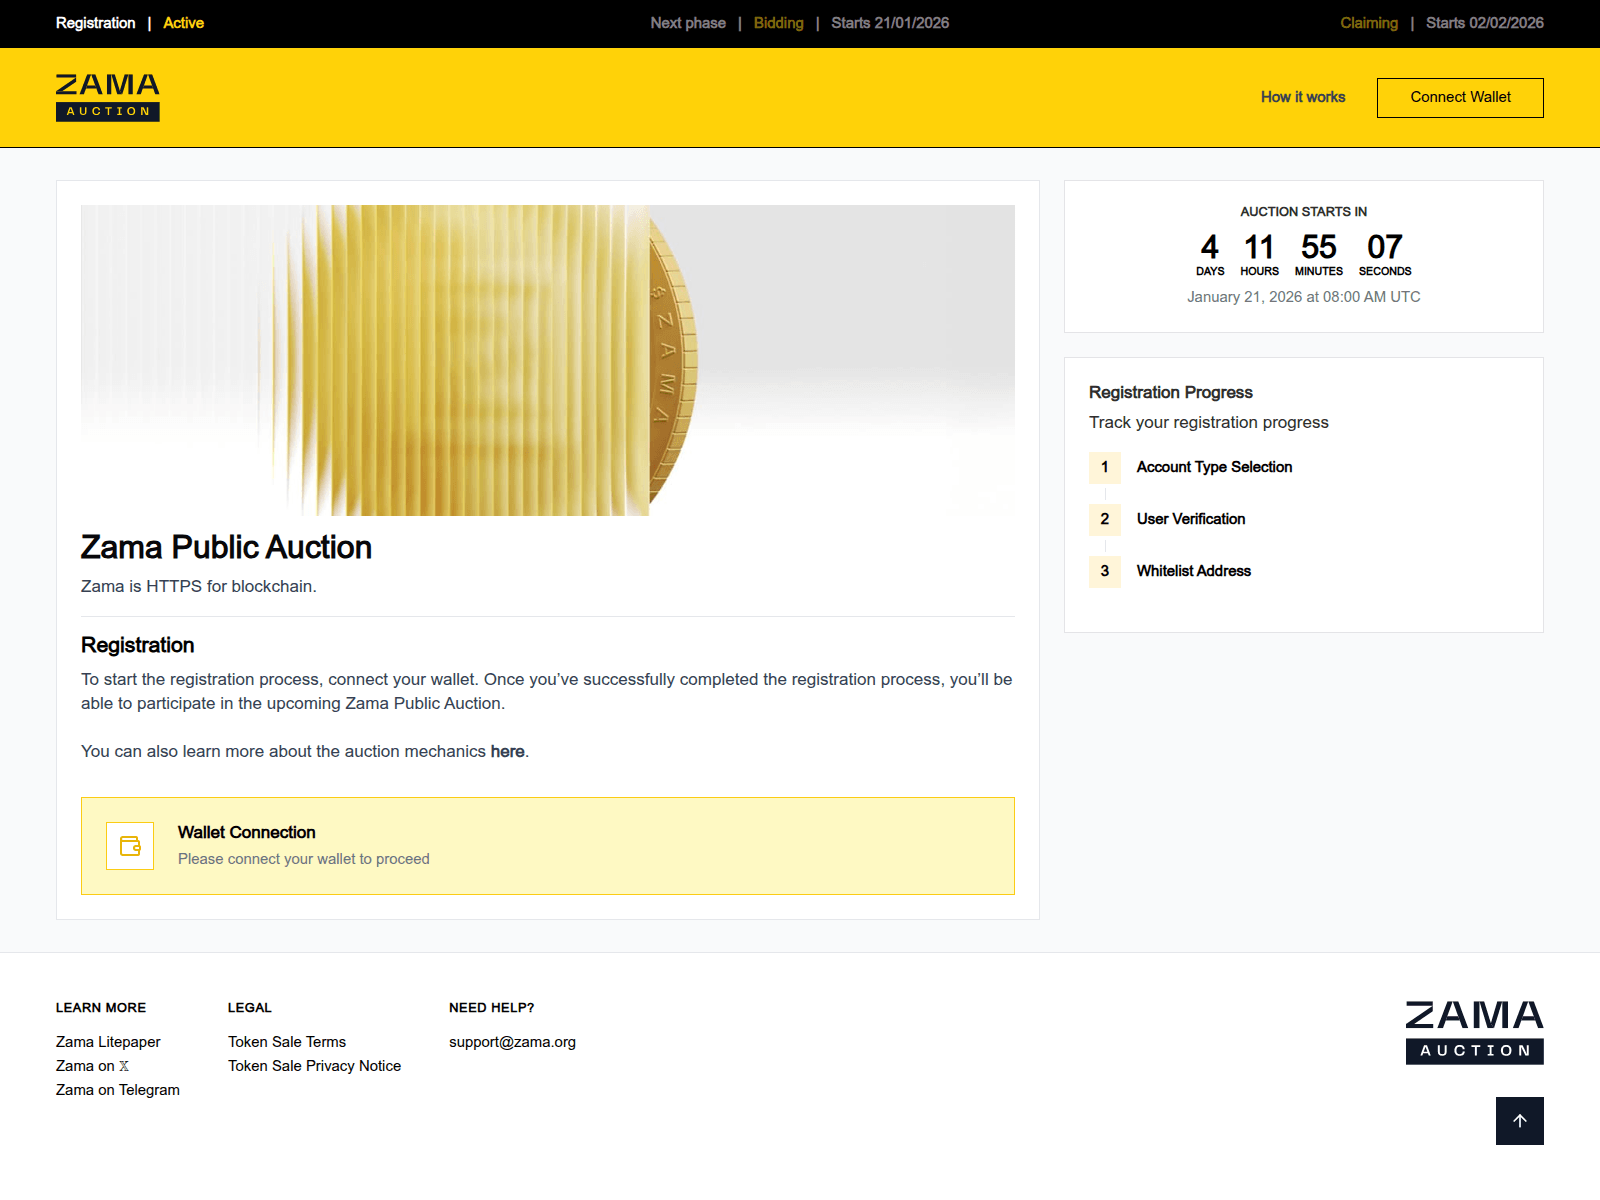1600x1200 pixels.
Task: Follow the 'here' auction mechanics link
Action: 507,751
